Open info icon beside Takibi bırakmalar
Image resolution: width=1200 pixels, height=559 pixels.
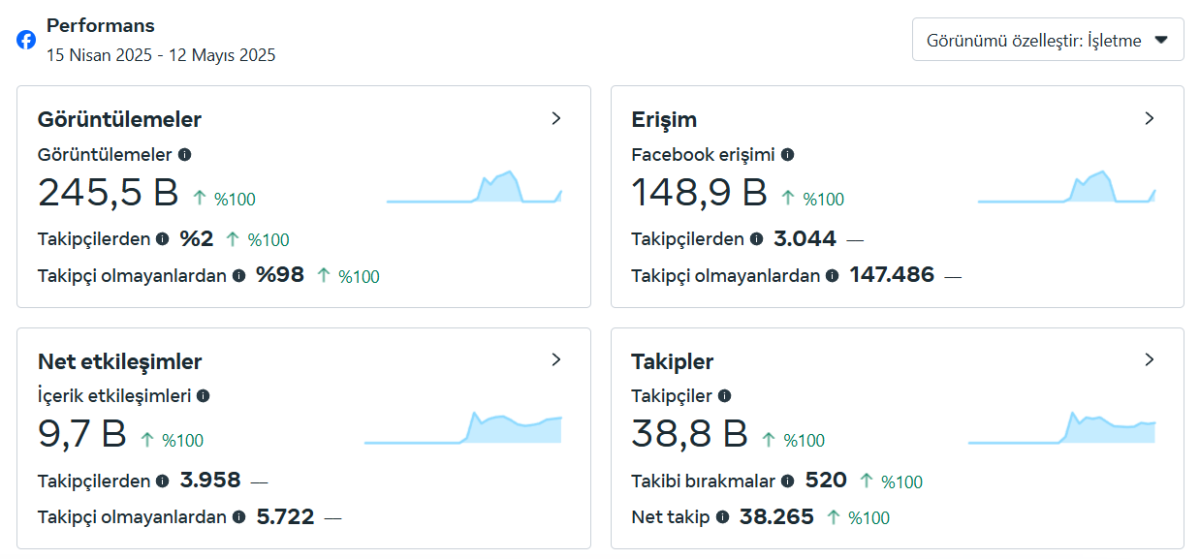(x=787, y=481)
